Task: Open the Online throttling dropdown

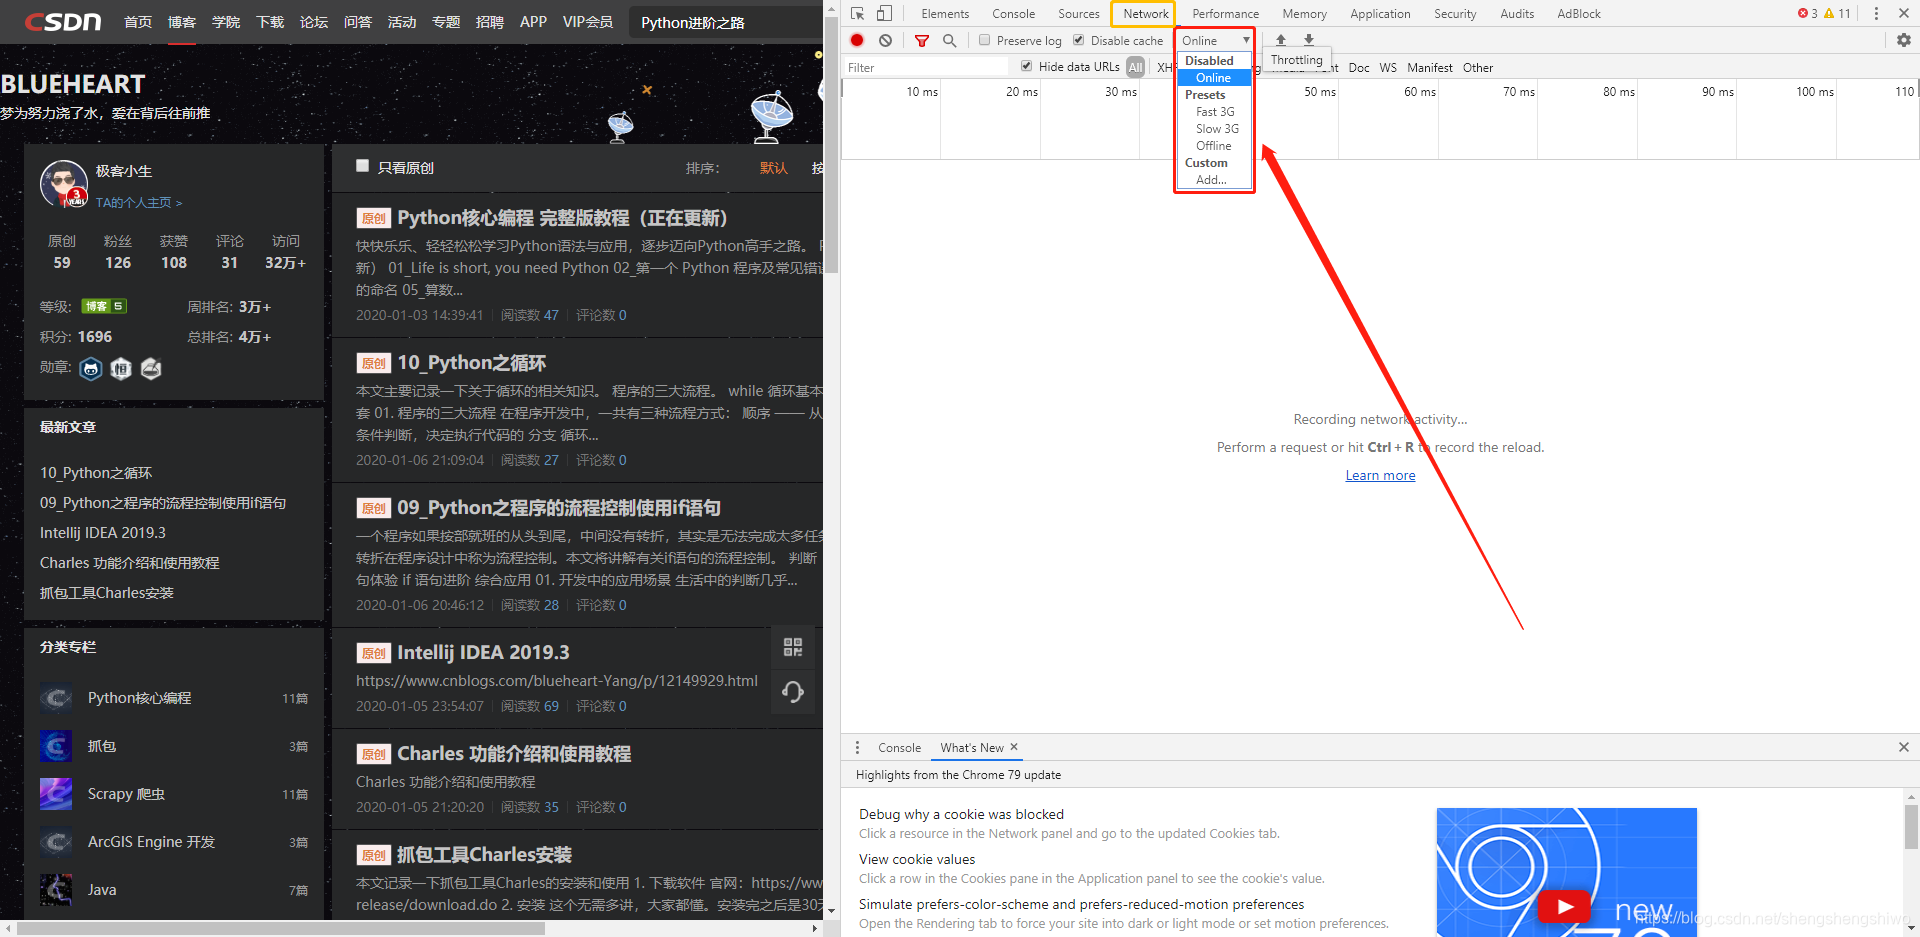Action: [x=1215, y=40]
